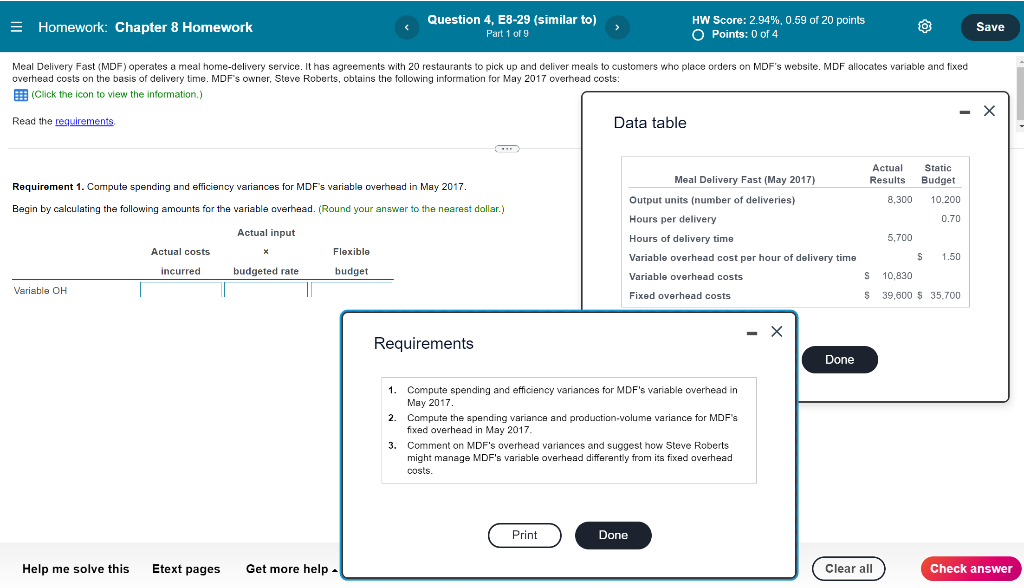Select the 10,200 static budget value

pyautogui.click(x=945, y=200)
